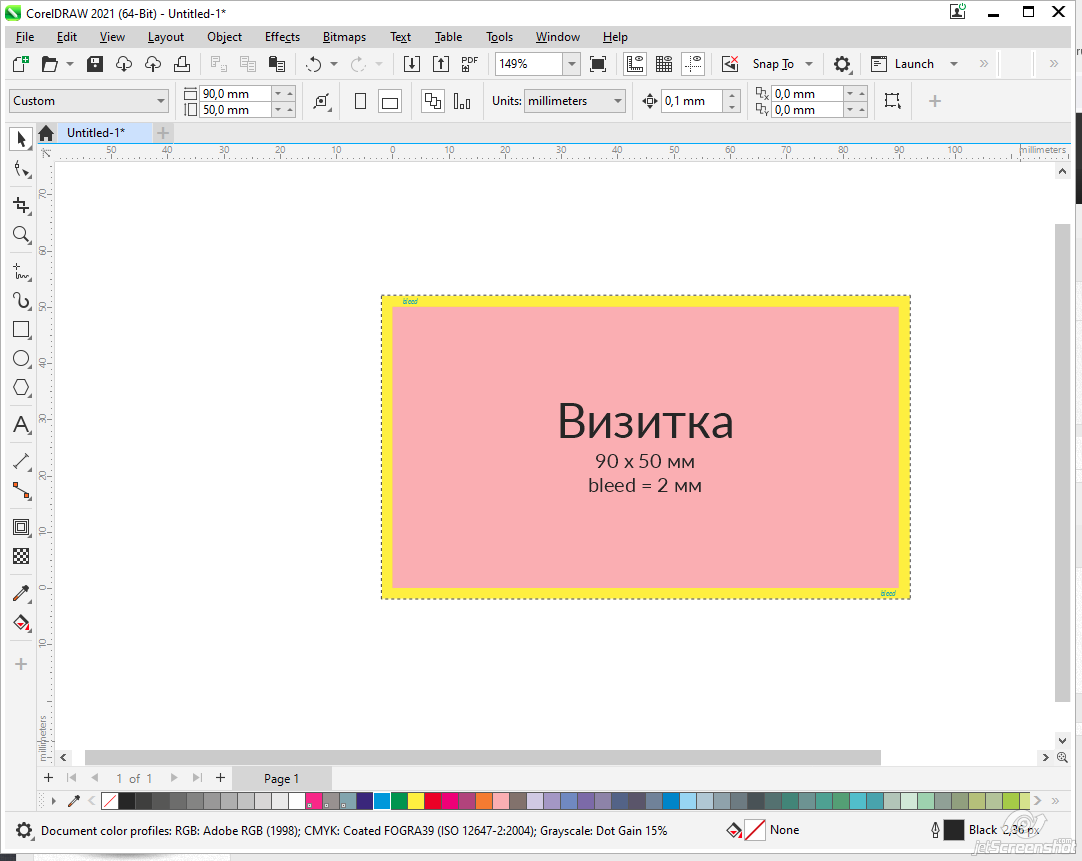Open the Bitmaps menu
This screenshot has width=1082, height=861.
(x=344, y=37)
